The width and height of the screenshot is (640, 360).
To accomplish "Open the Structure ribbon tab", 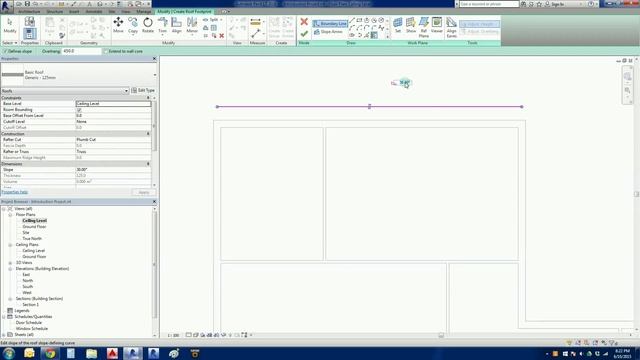I will click(x=55, y=11).
